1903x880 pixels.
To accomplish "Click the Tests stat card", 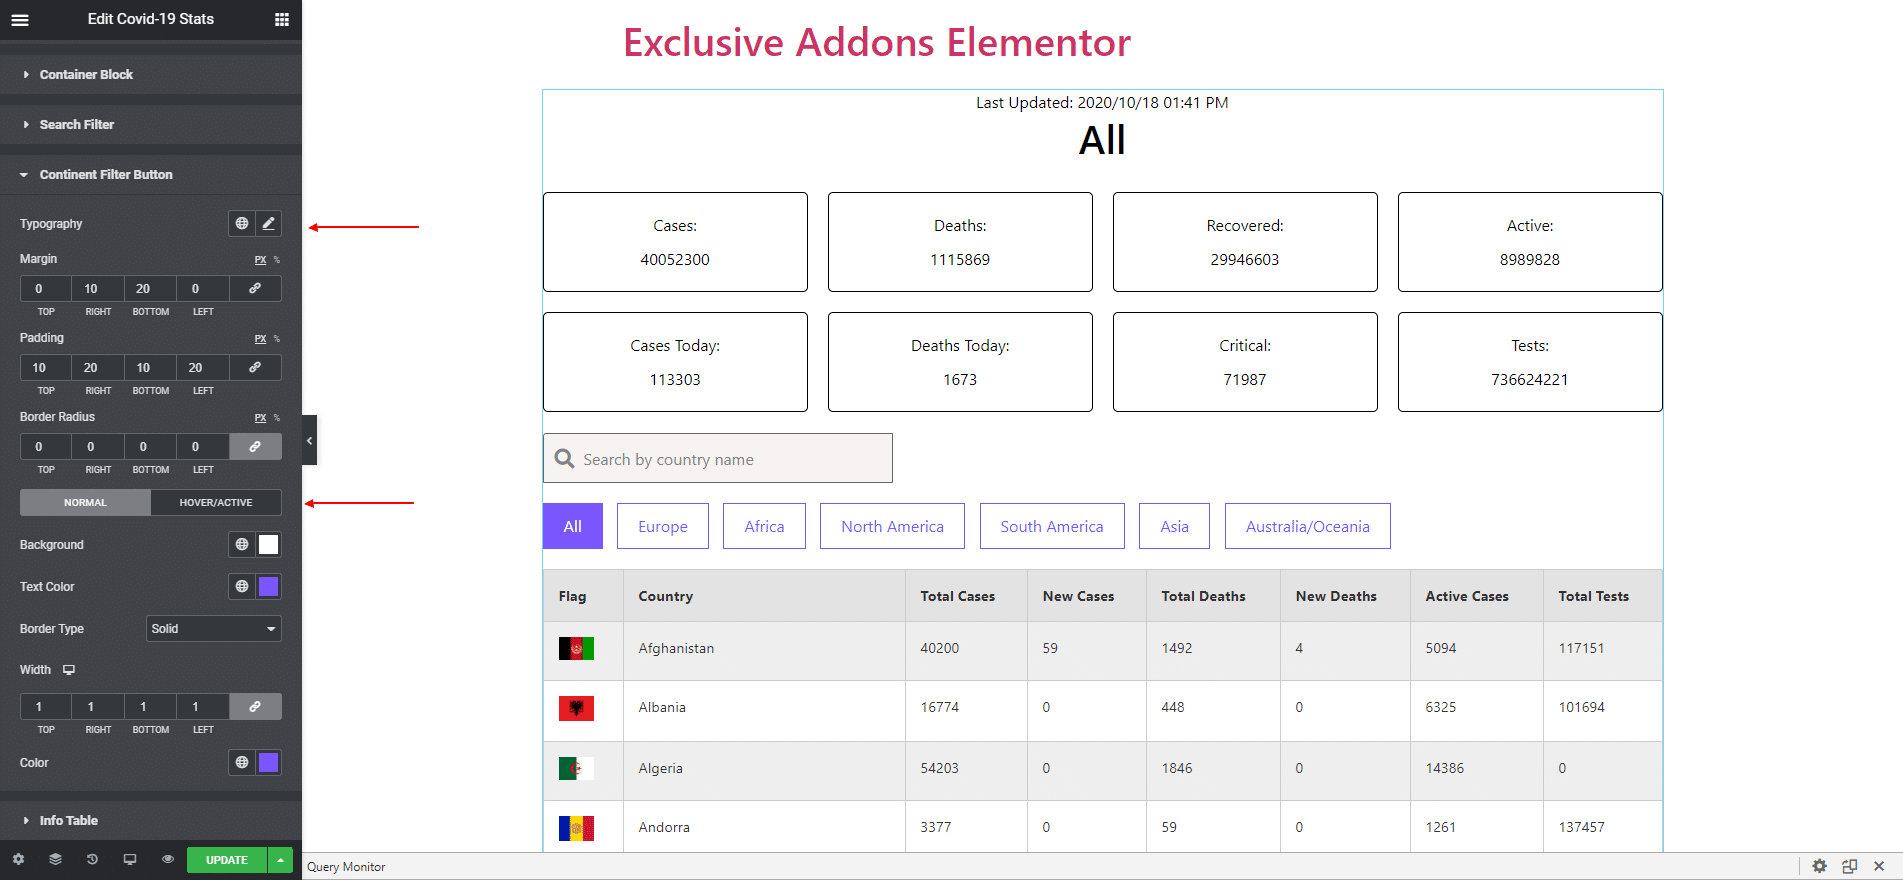I will tap(1530, 362).
